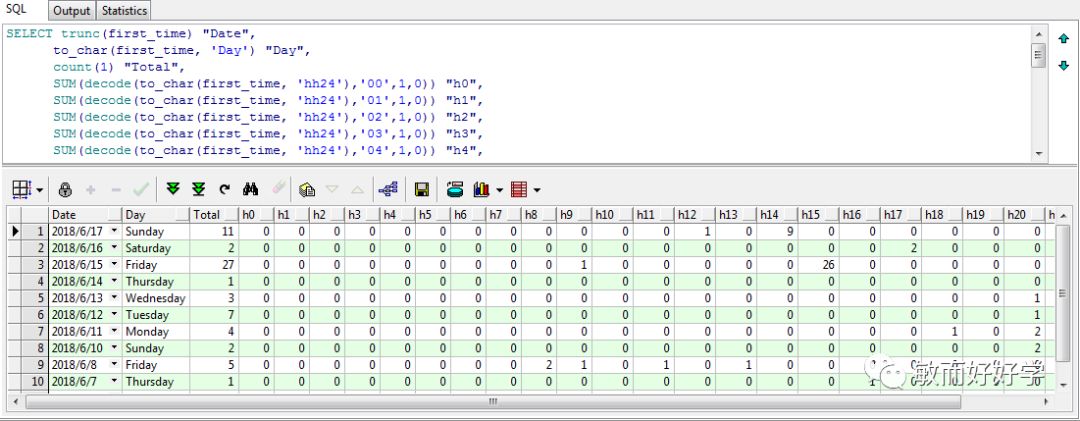Screen dimensions: 1080x421
Task: Click the Total cell with value 11
Action: tap(214, 232)
